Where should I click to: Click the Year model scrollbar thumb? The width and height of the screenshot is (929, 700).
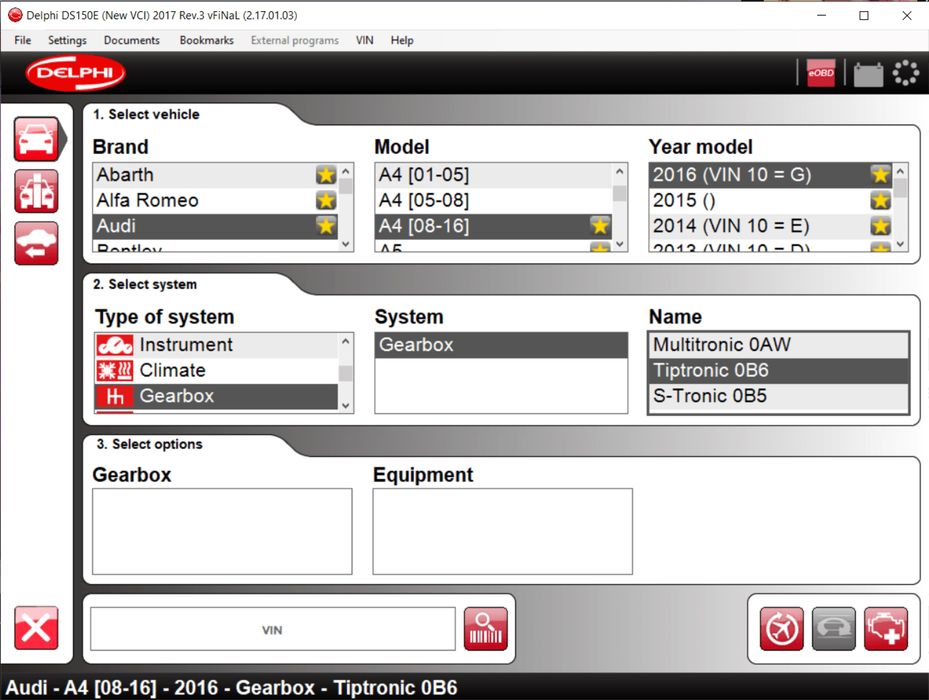(x=901, y=189)
